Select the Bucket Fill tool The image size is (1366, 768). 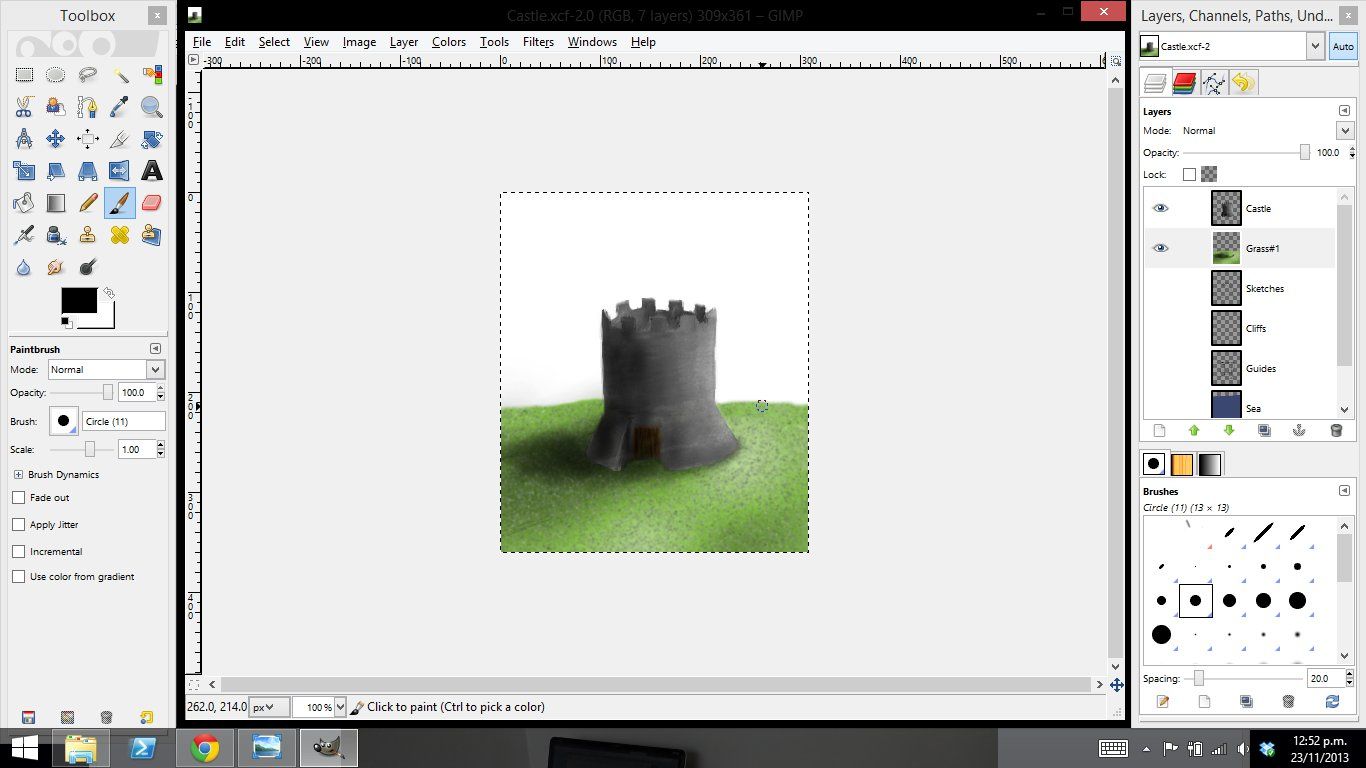coord(25,202)
